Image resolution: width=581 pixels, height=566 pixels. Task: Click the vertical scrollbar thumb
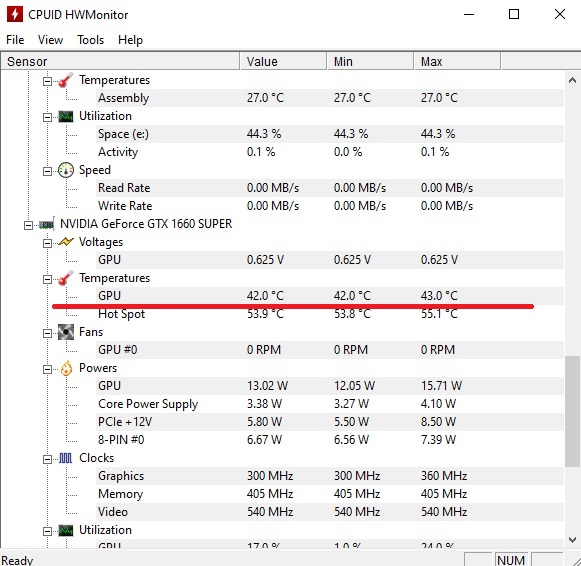tap(572, 411)
